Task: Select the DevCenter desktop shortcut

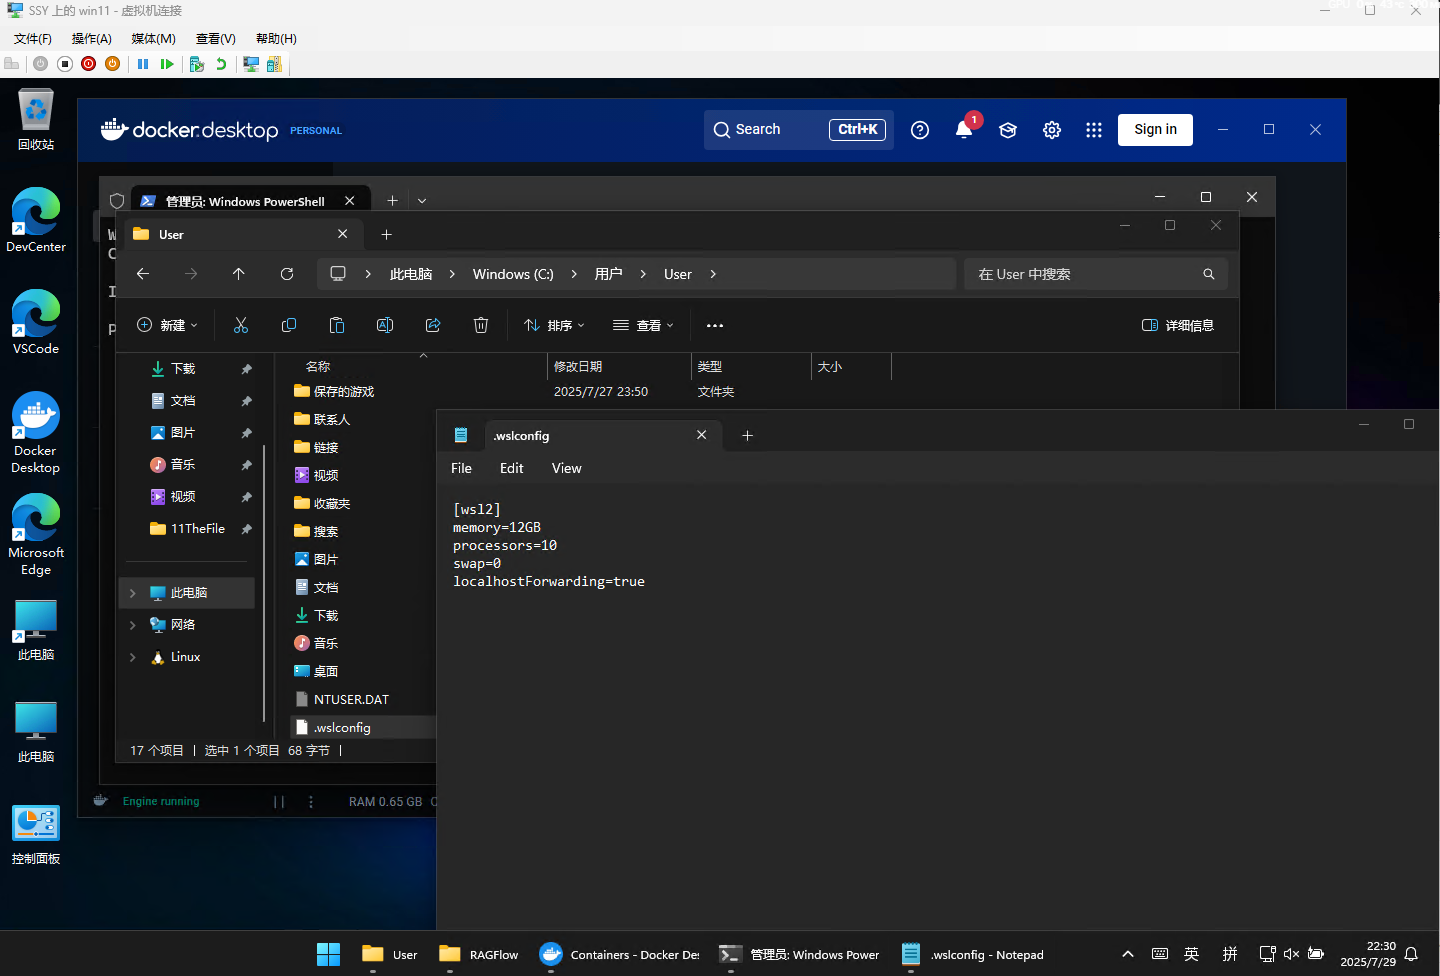Action: (x=36, y=220)
